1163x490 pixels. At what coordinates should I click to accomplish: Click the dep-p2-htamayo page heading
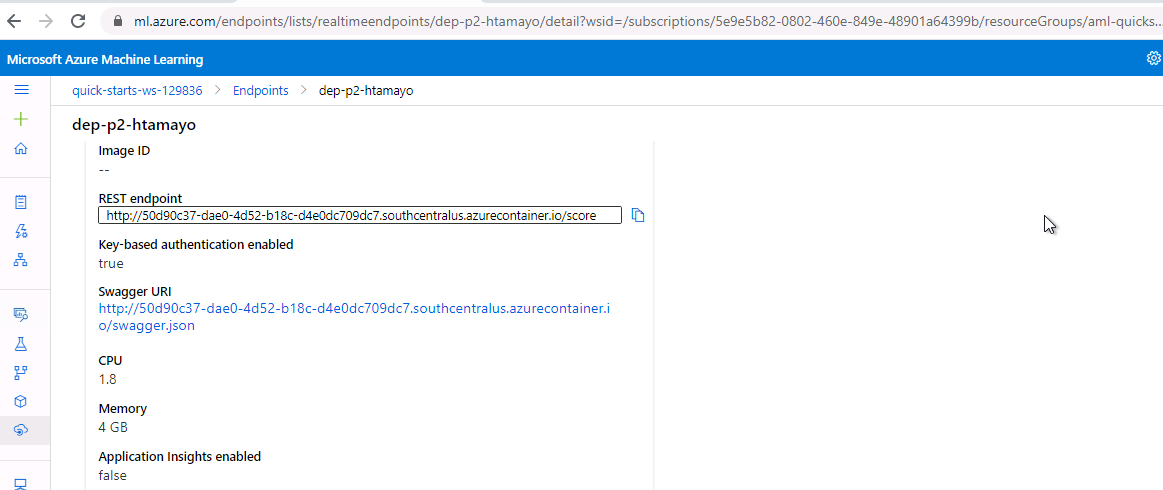point(134,125)
